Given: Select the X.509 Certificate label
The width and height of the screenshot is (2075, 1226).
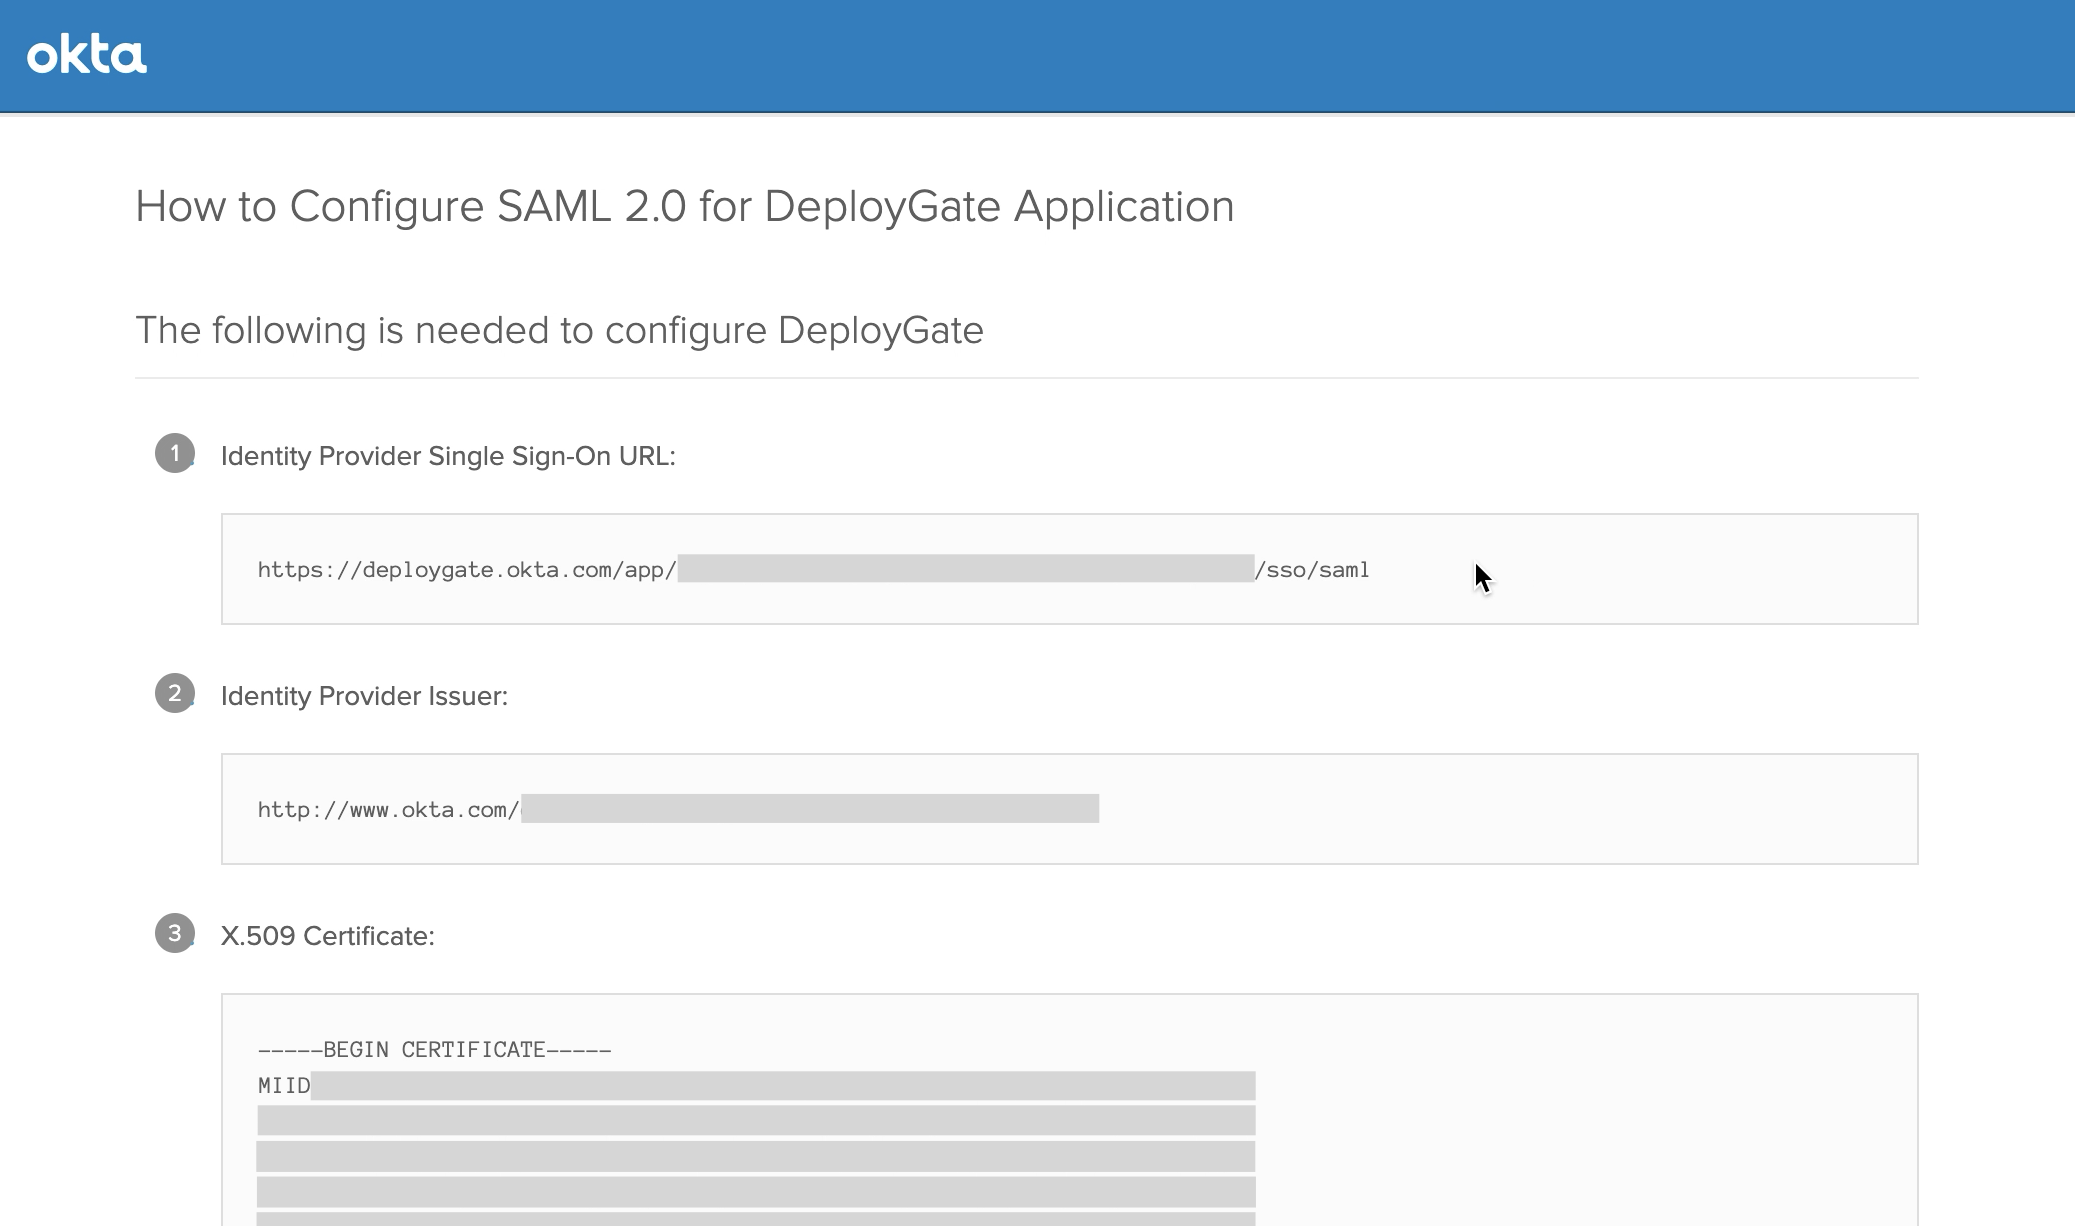Looking at the screenshot, I should click(328, 936).
